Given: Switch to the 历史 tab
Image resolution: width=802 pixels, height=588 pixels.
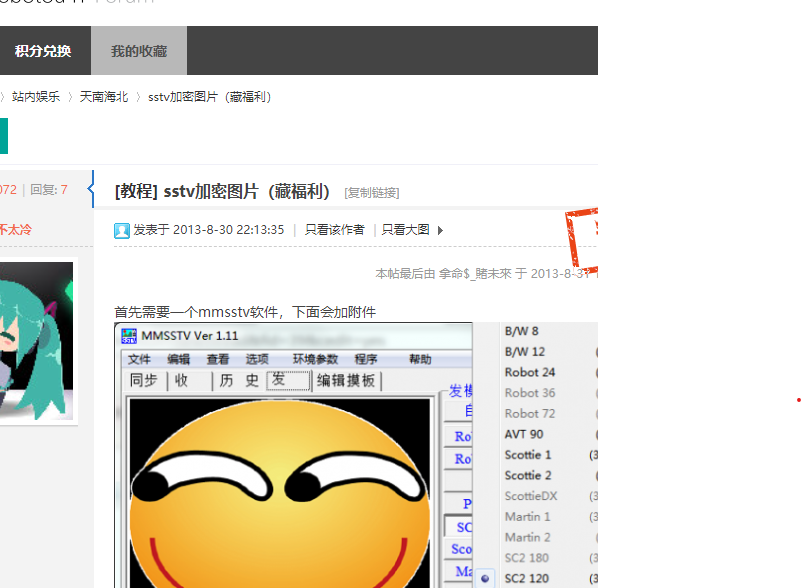Looking at the screenshot, I should coord(239,380).
